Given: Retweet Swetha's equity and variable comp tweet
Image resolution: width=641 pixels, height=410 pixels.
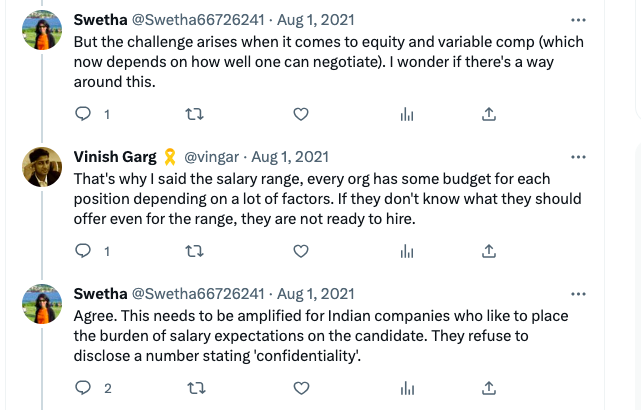Looking at the screenshot, I should 195,114.
